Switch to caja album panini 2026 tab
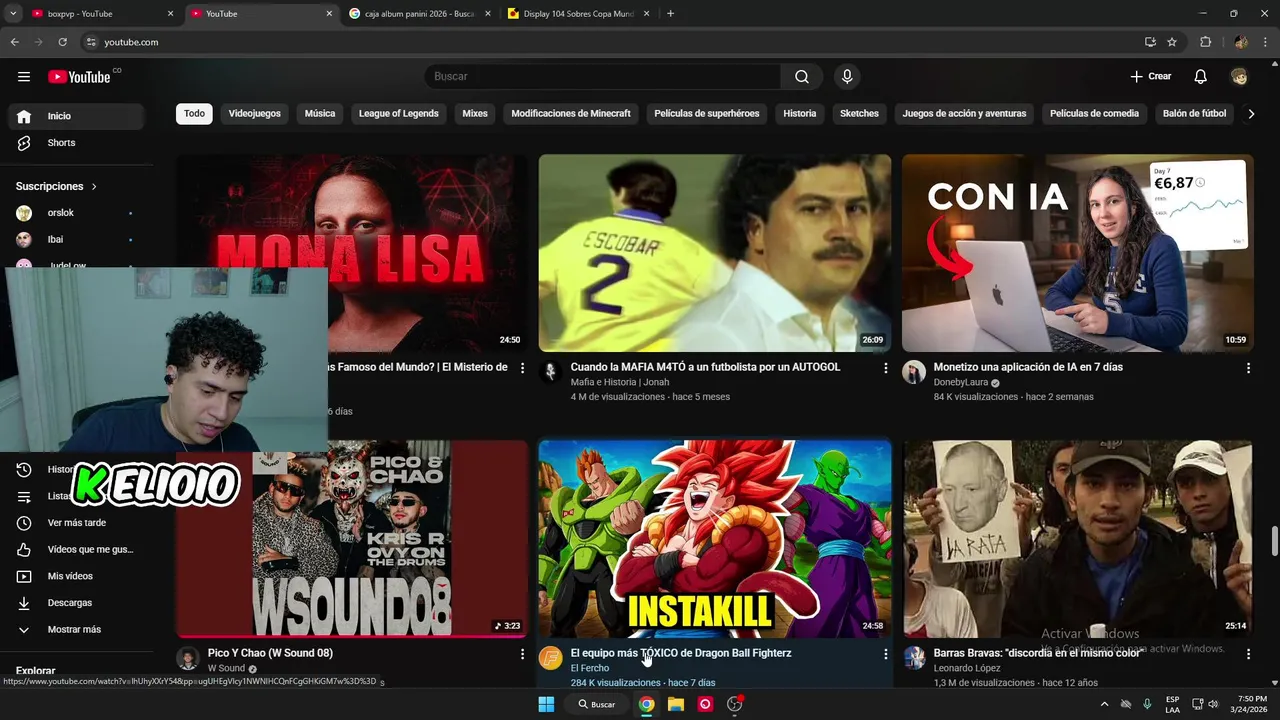This screenshot has width=1280, height=720. [420, 14]
